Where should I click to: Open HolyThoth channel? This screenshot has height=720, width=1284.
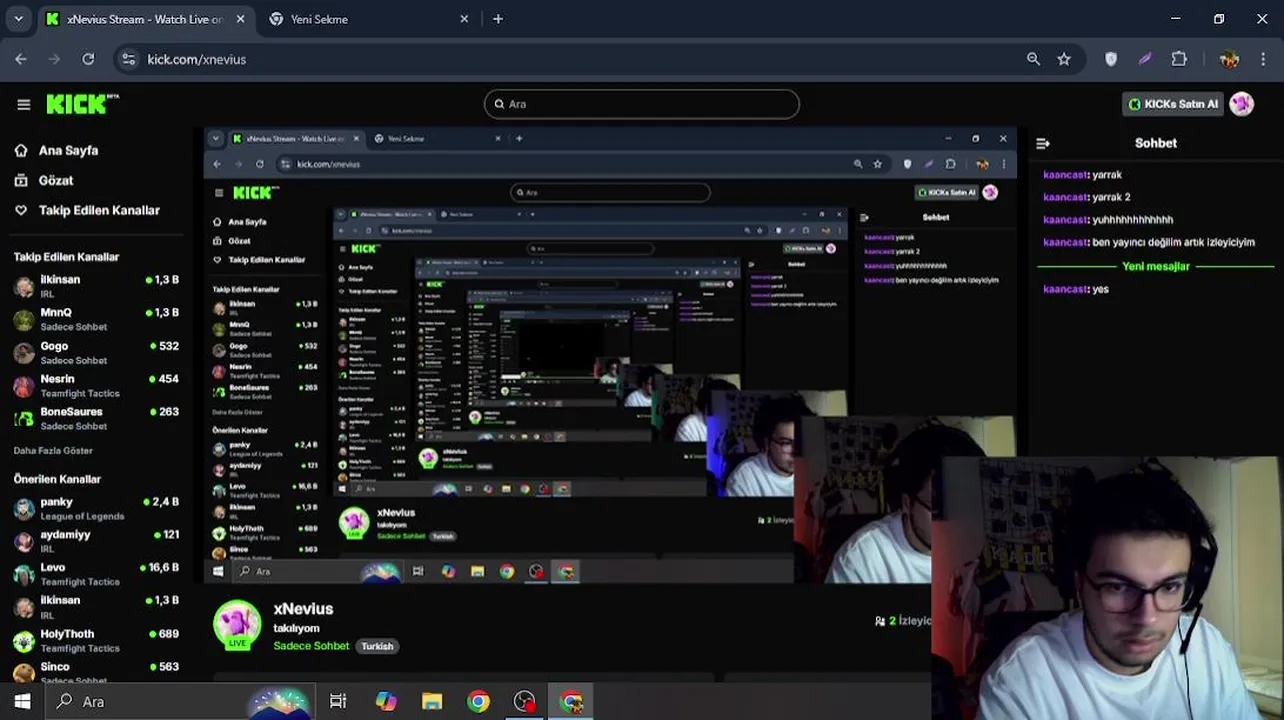(x=96, y=640)
